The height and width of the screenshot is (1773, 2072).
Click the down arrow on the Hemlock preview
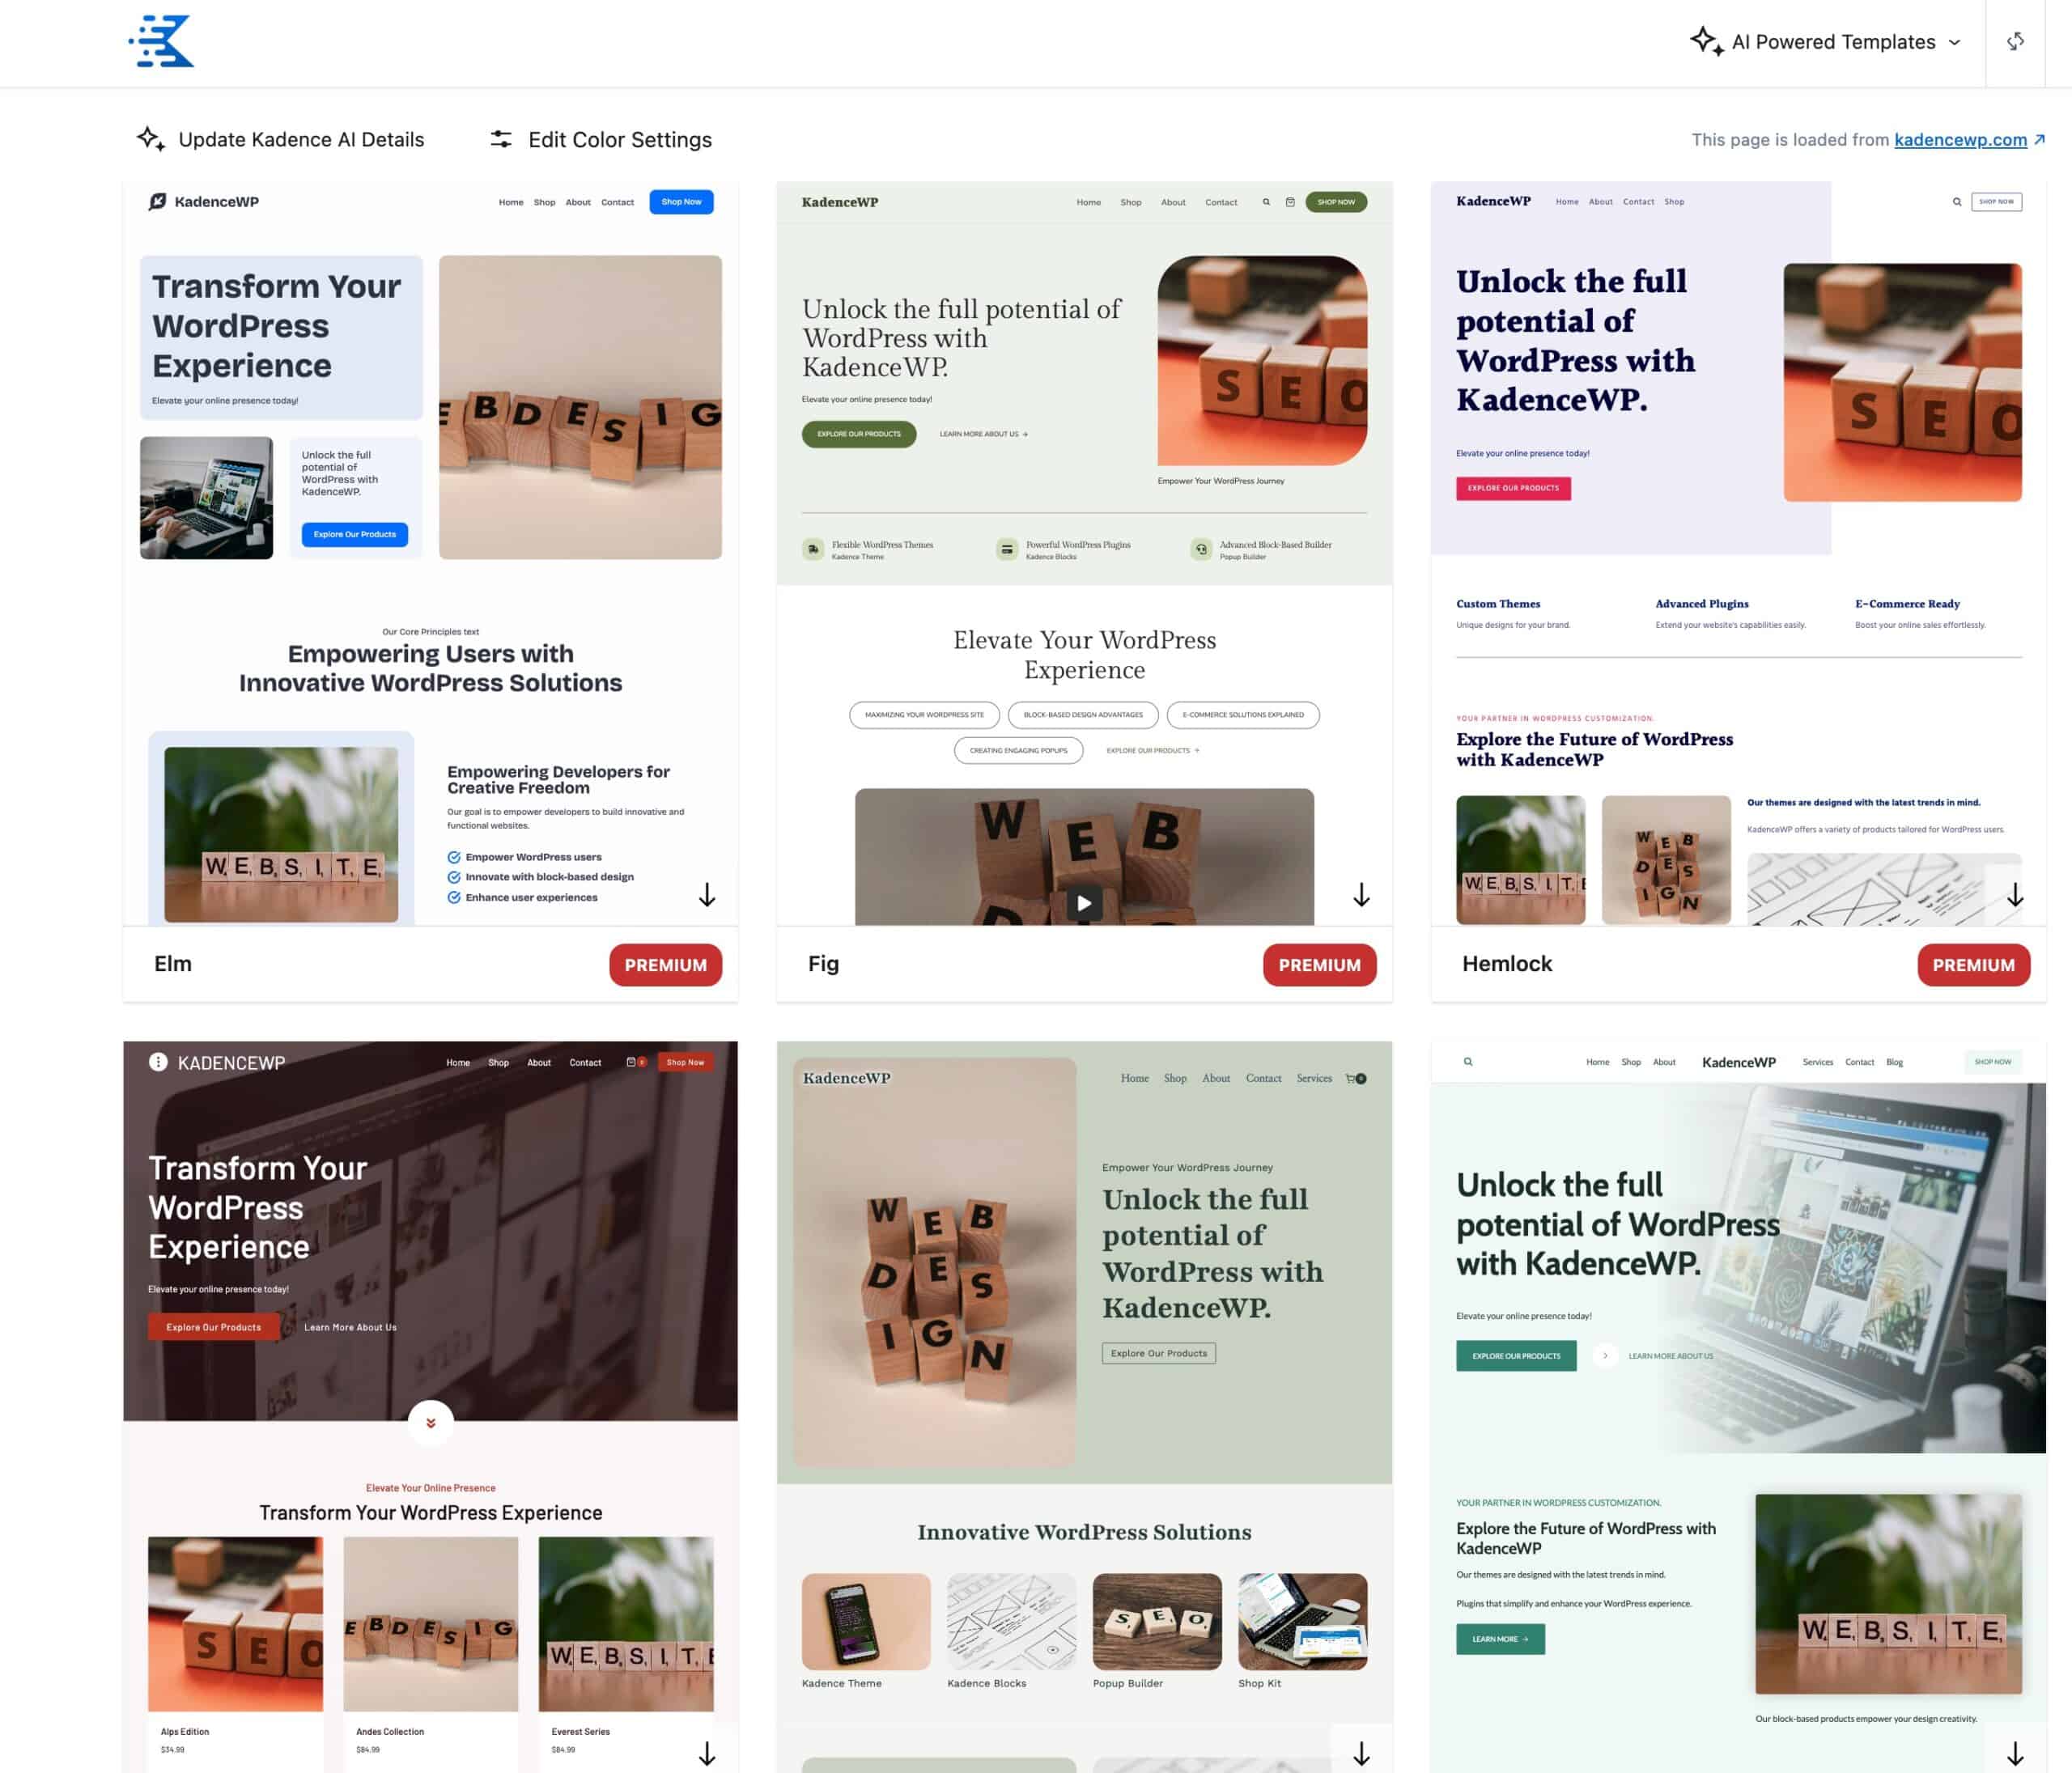click(x=2015, y=894)
